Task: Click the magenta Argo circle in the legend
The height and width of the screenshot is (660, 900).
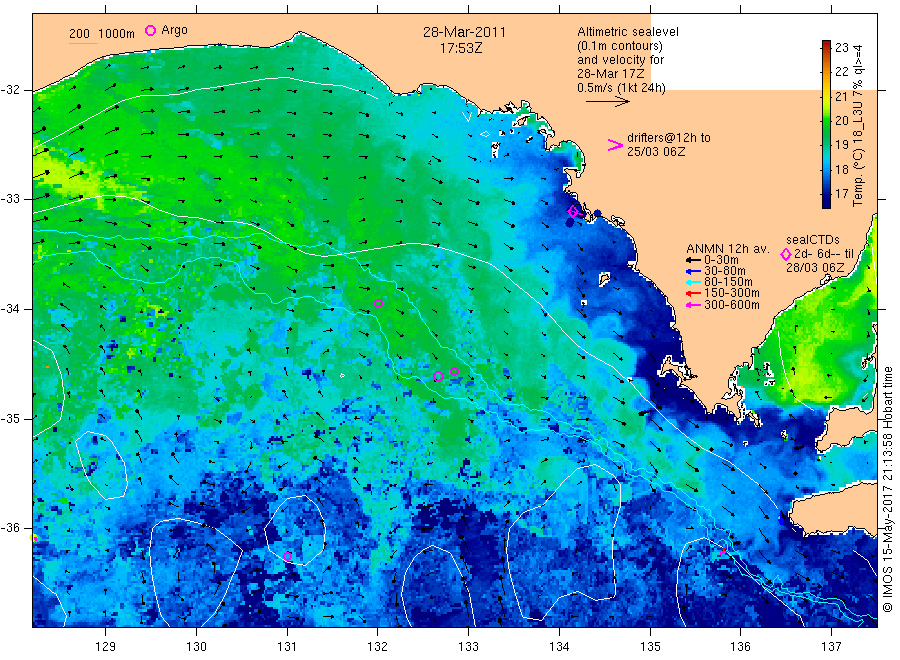Action: pyautogui.click(x=150, y=30)
